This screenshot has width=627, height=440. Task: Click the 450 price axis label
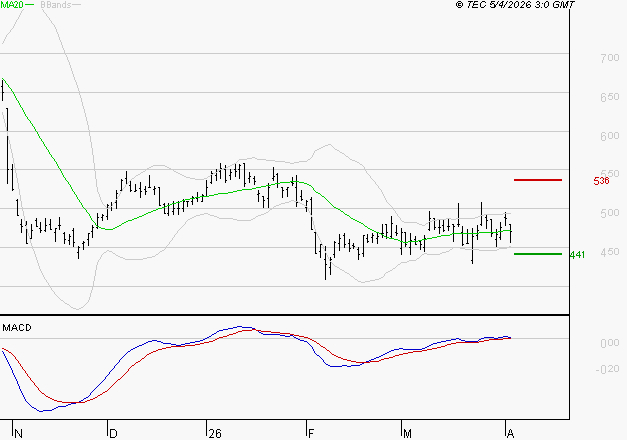(609, 252)
